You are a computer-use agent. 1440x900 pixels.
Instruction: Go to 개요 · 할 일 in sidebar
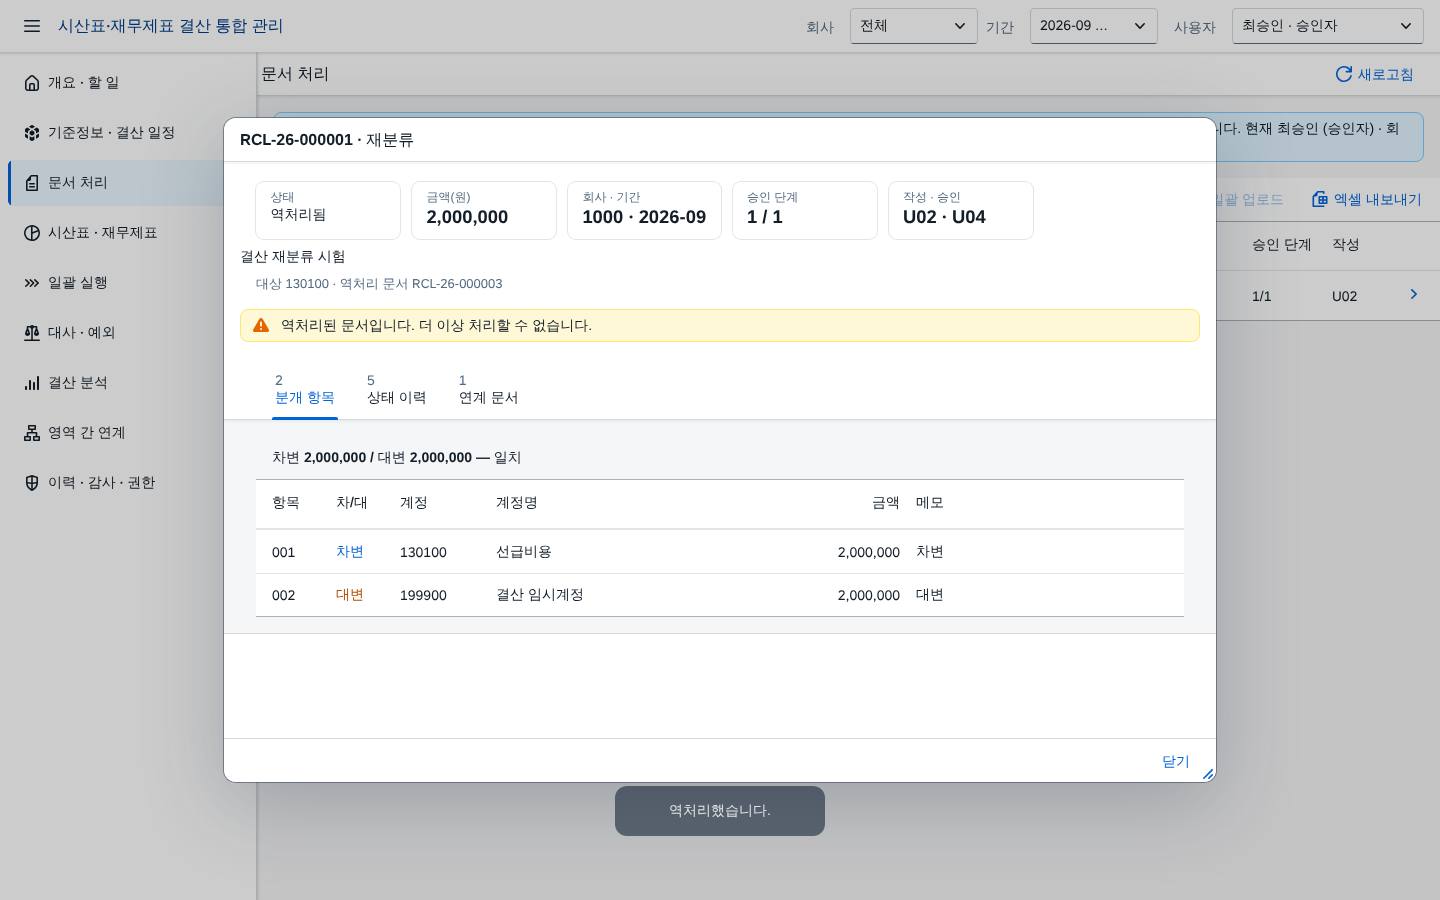click(x=132, y=83)
